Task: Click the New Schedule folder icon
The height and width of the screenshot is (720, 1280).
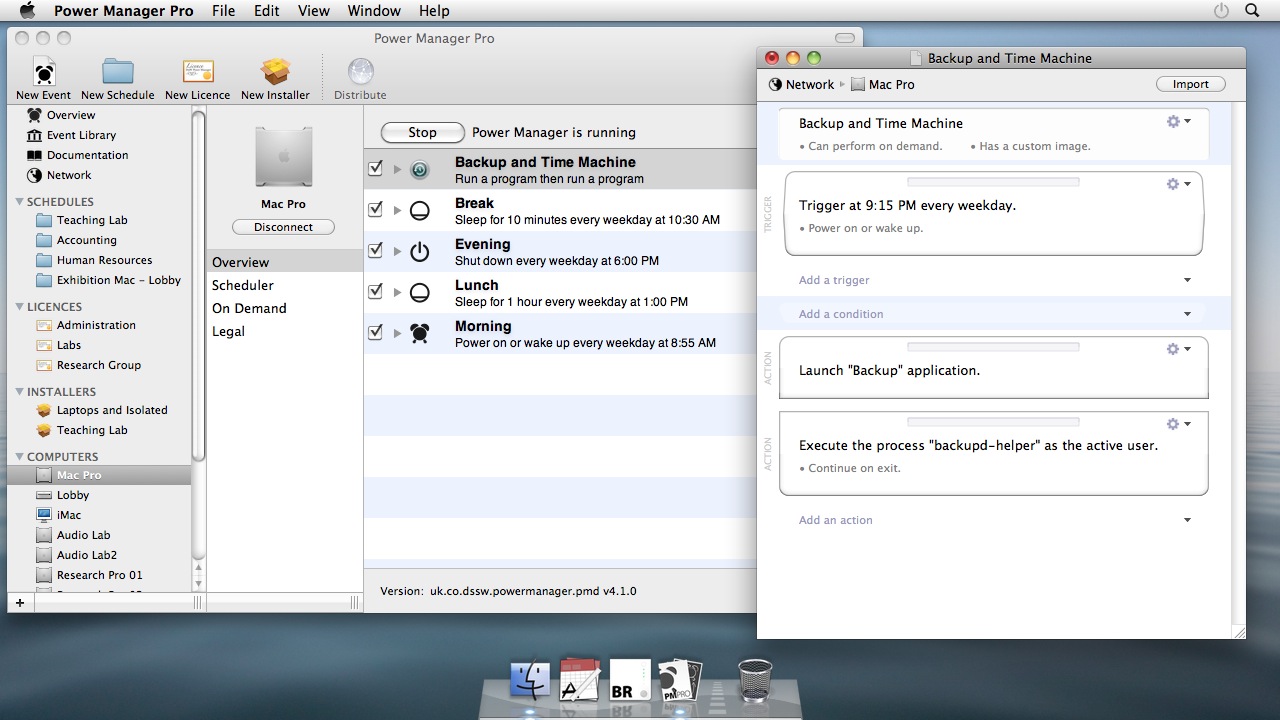Action: (x=118, y=72)
